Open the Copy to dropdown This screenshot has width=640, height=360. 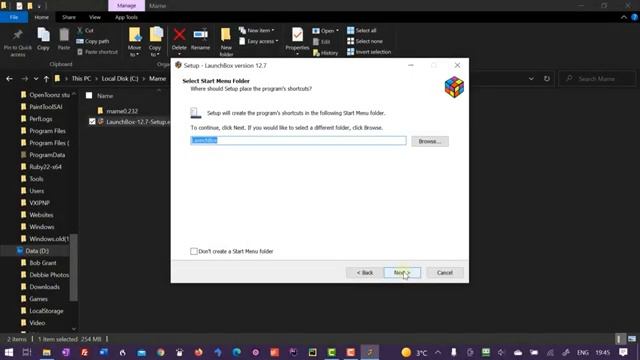click(x=156, y=42)
